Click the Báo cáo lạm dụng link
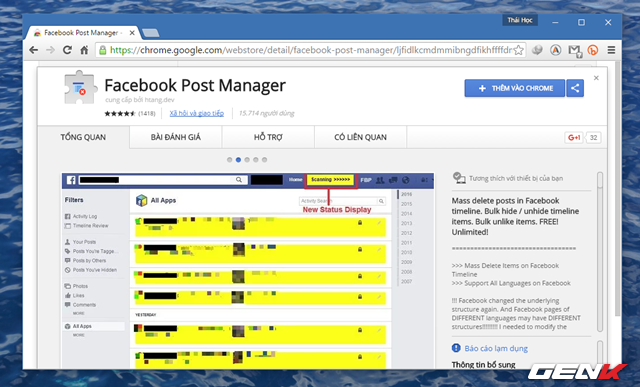Image resolution: width=640 pixels, height=387 pixels. [496, 348]
